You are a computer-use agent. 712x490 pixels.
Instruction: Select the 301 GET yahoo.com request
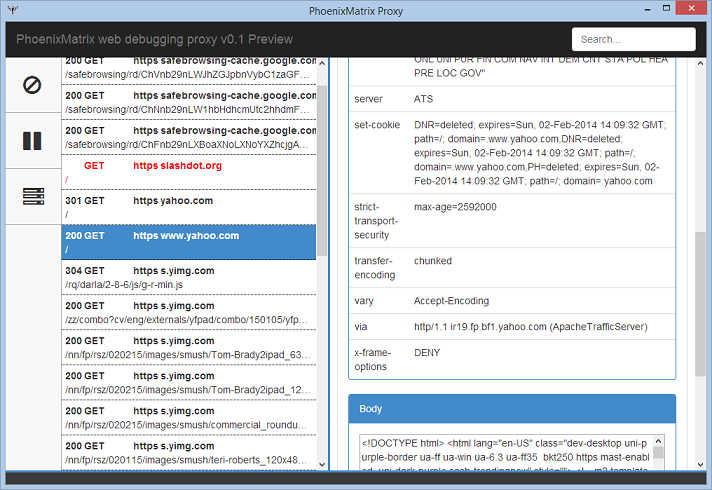(x=188, y=207)
